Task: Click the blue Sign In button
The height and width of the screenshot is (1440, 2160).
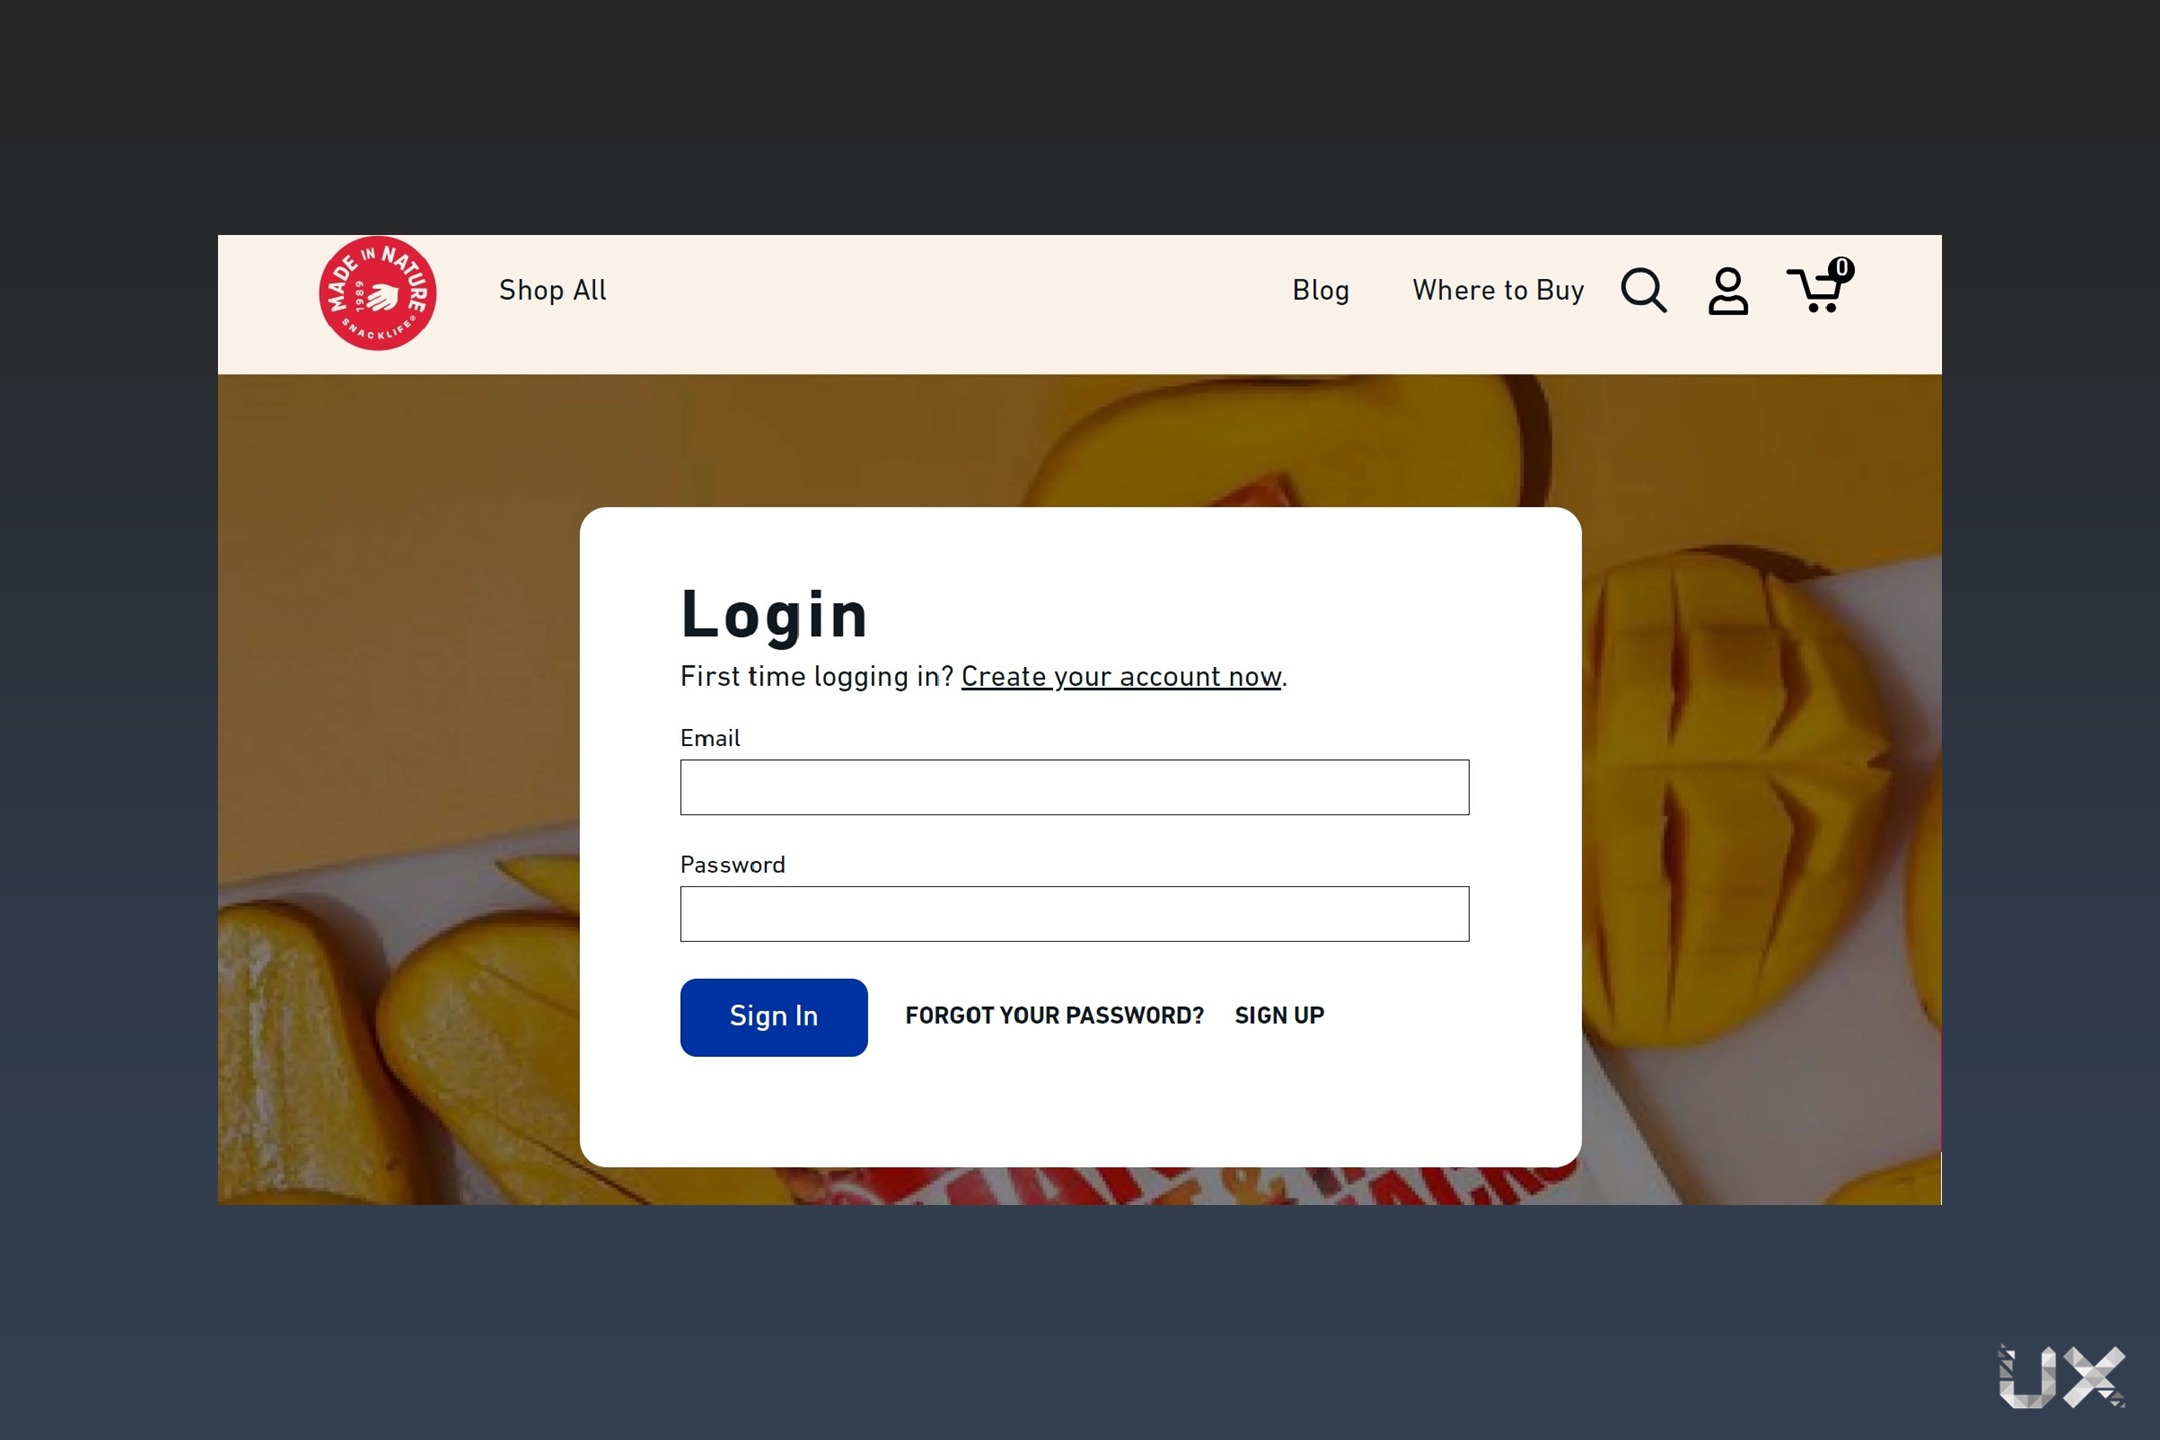Action: pyautogui.click(x=774, y=1017)
